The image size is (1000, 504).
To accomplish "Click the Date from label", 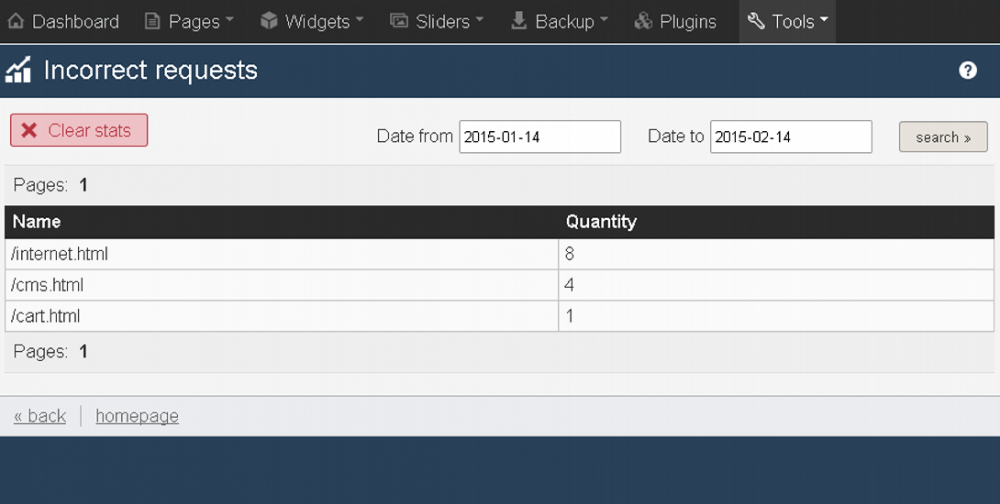I will coord(415,136).
